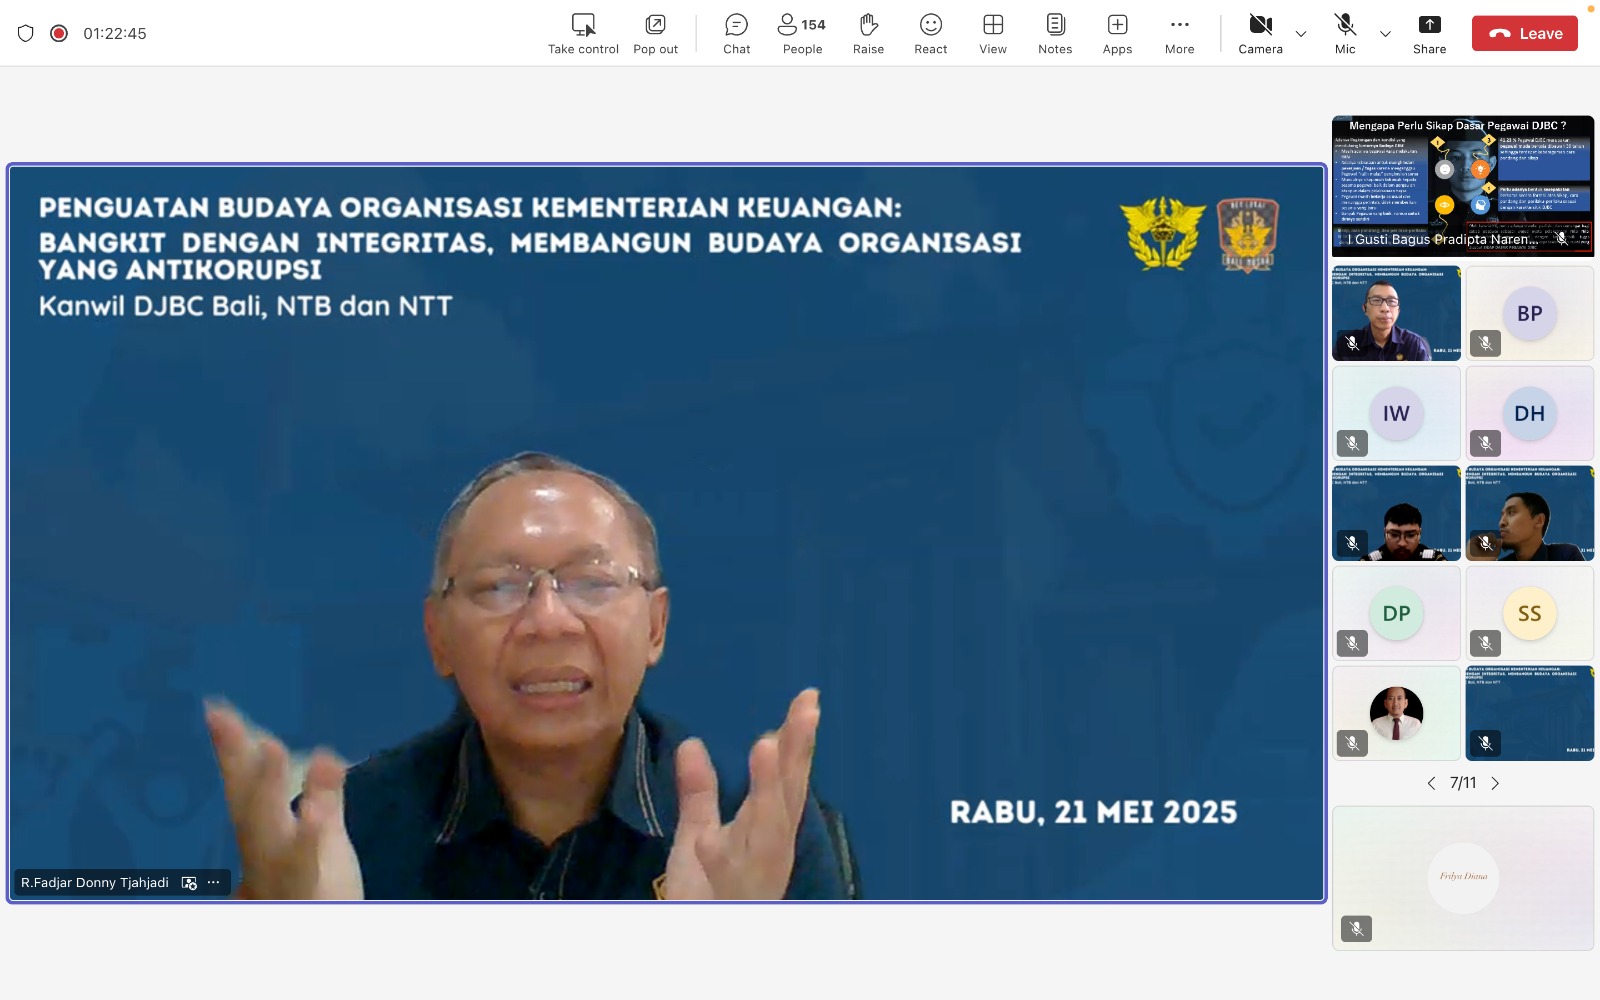Browse meeting Apps
This screenshot has height=1000, width=1600.
tap(1116, 31)
